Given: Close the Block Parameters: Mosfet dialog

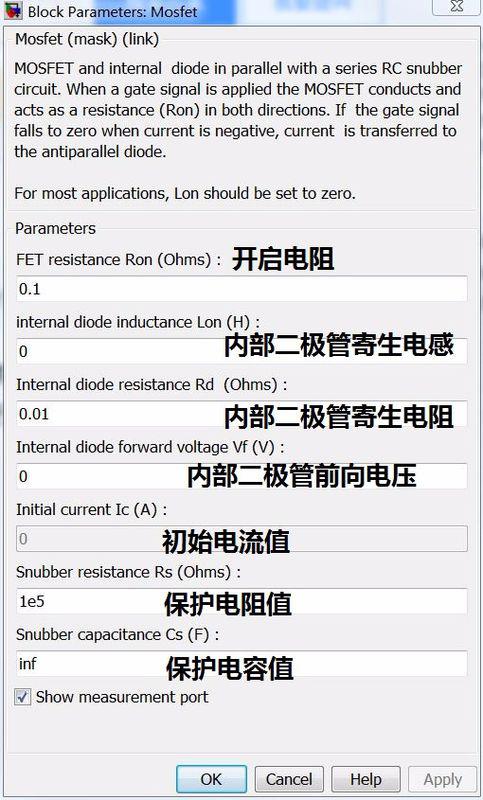Looking at the screenshot, I should pos(457,7).
